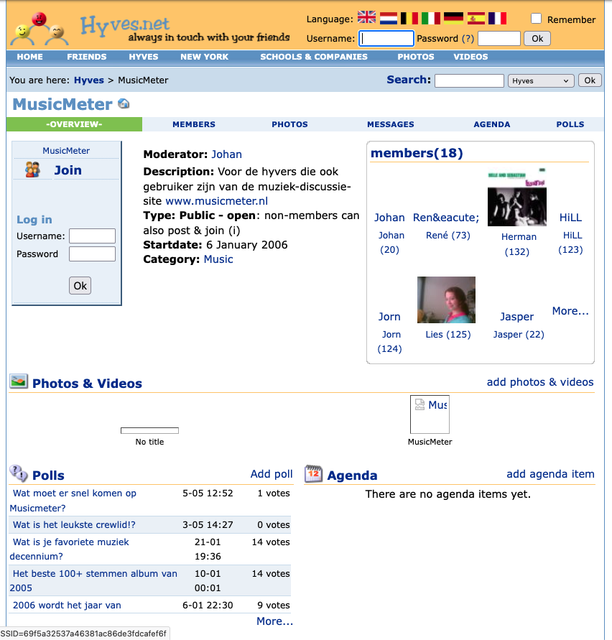
Task: Click the home icon beside MusicMeter title
Action: point(124,104)
